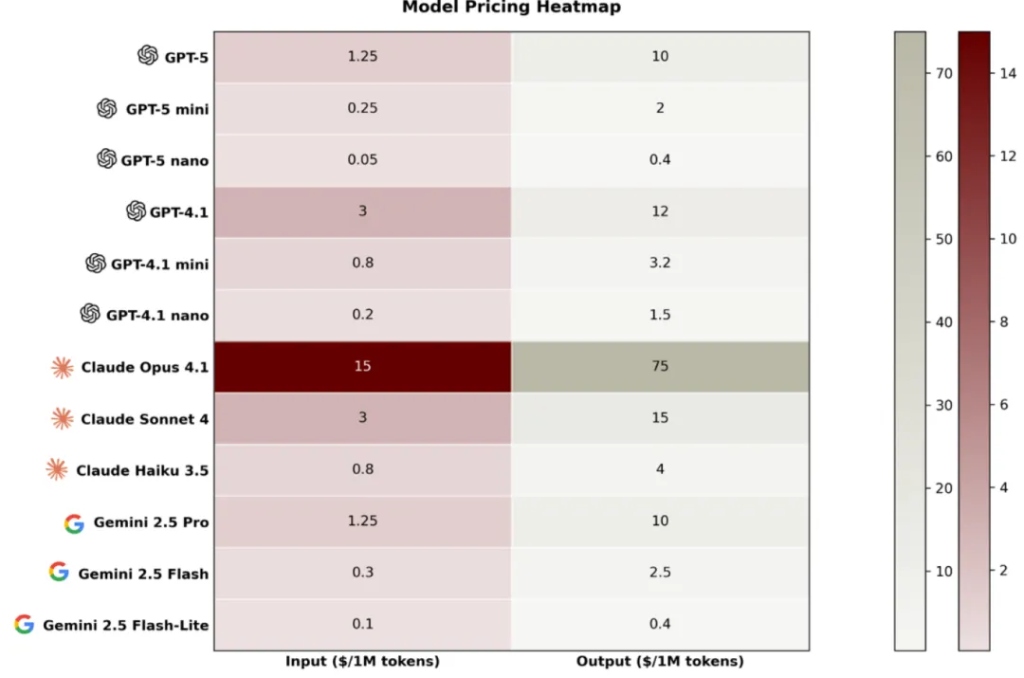Screen dimensions: 1024x678
Task: Select the Claude Opus 4.1 output cell showing 75
Action: (660, 366)
